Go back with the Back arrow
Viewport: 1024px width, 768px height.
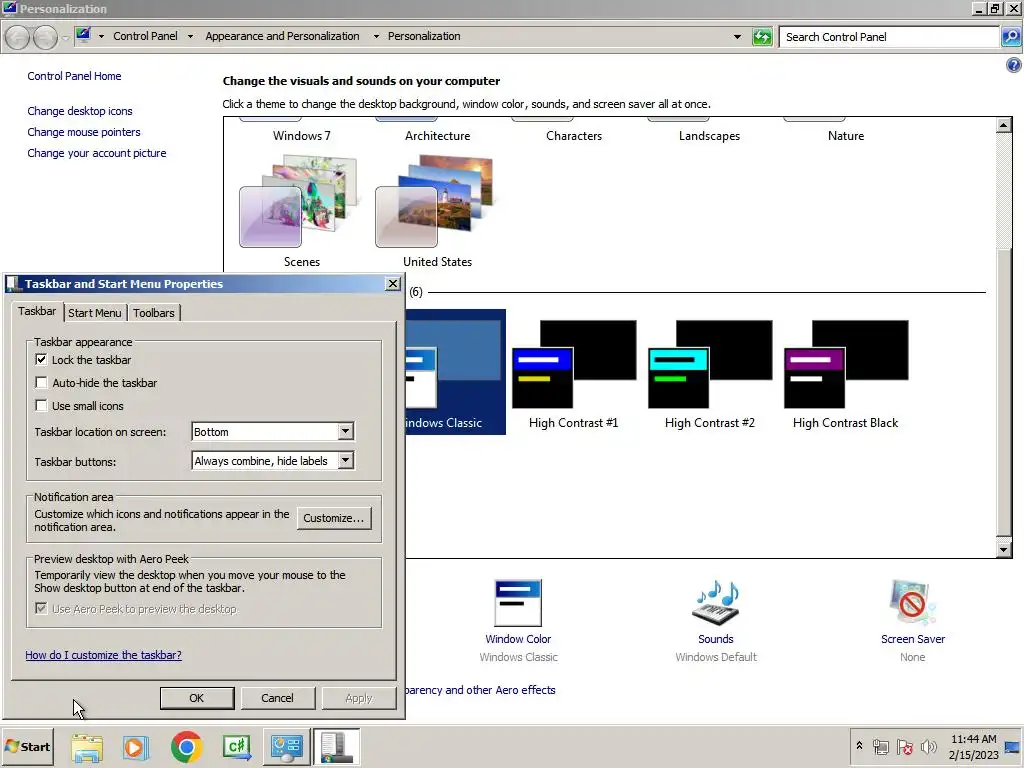tap(18, 37)
